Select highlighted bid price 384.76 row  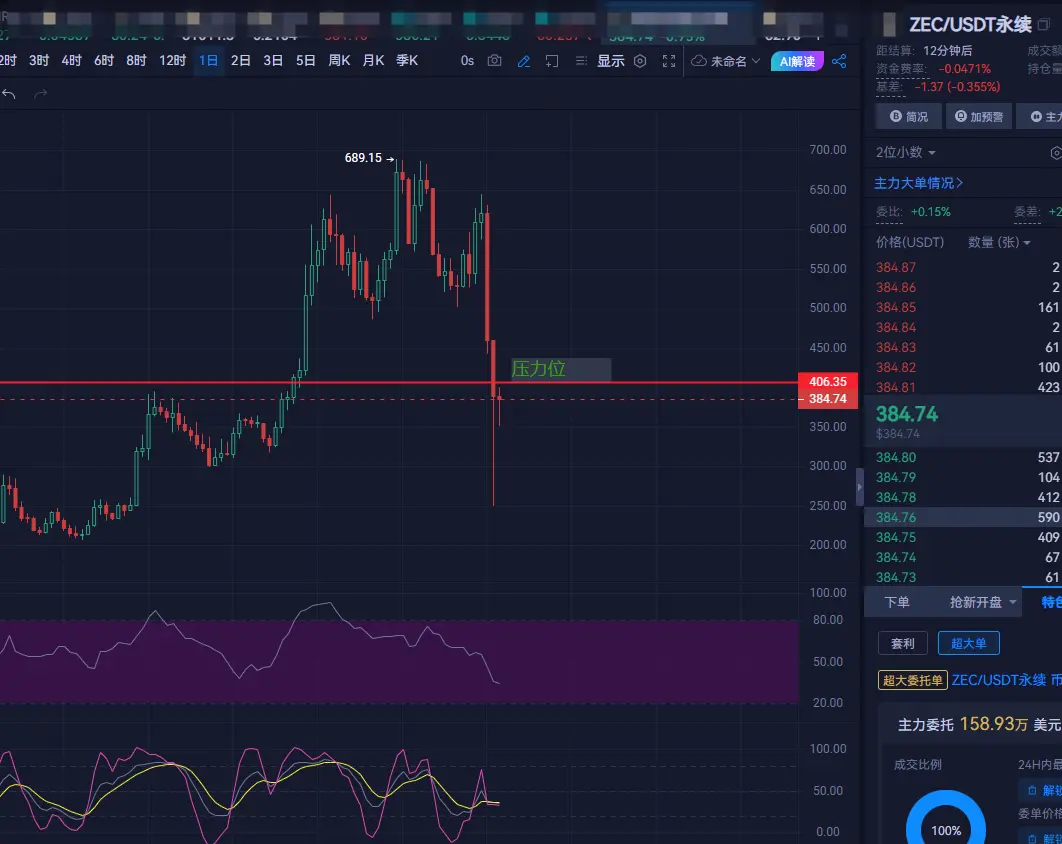tap(962, 518)
